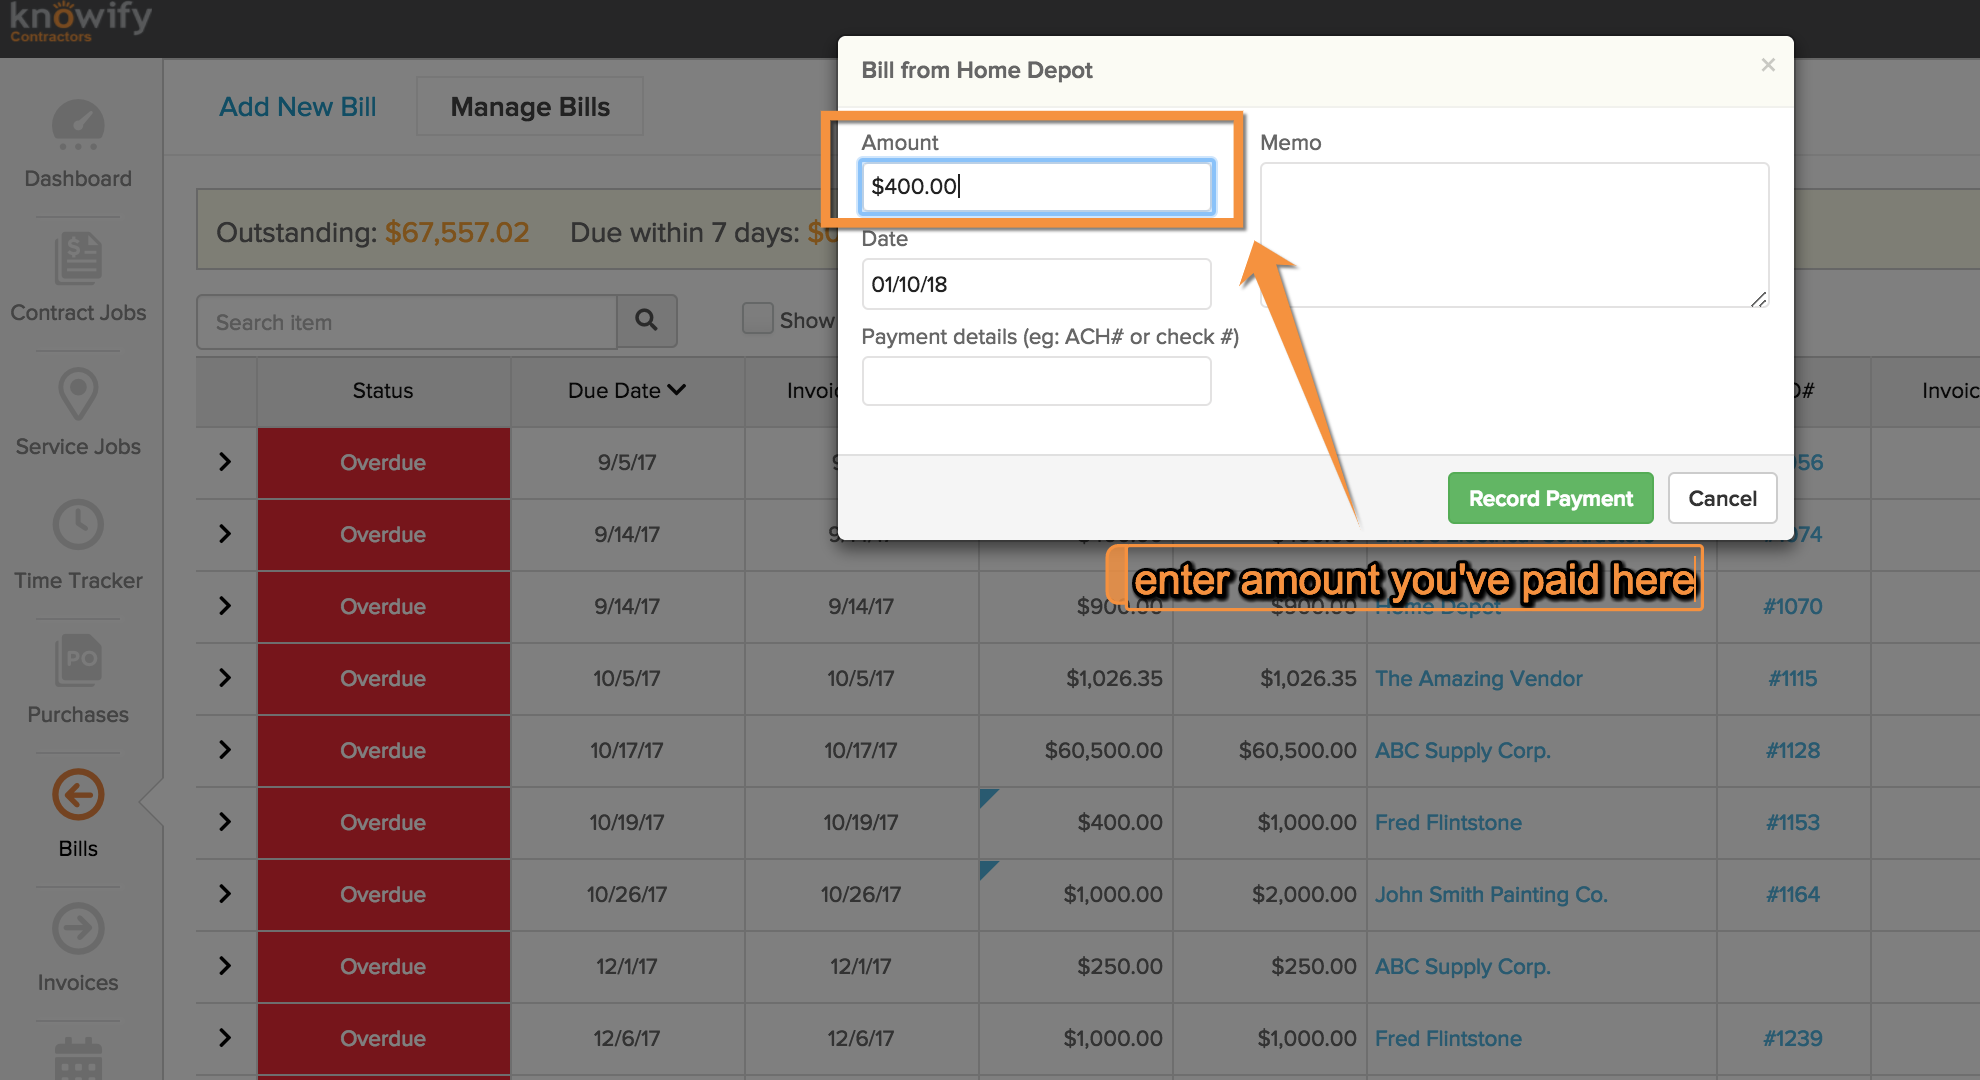
Task: Open invoice link #1164
Action: (x=1792, y=894)
